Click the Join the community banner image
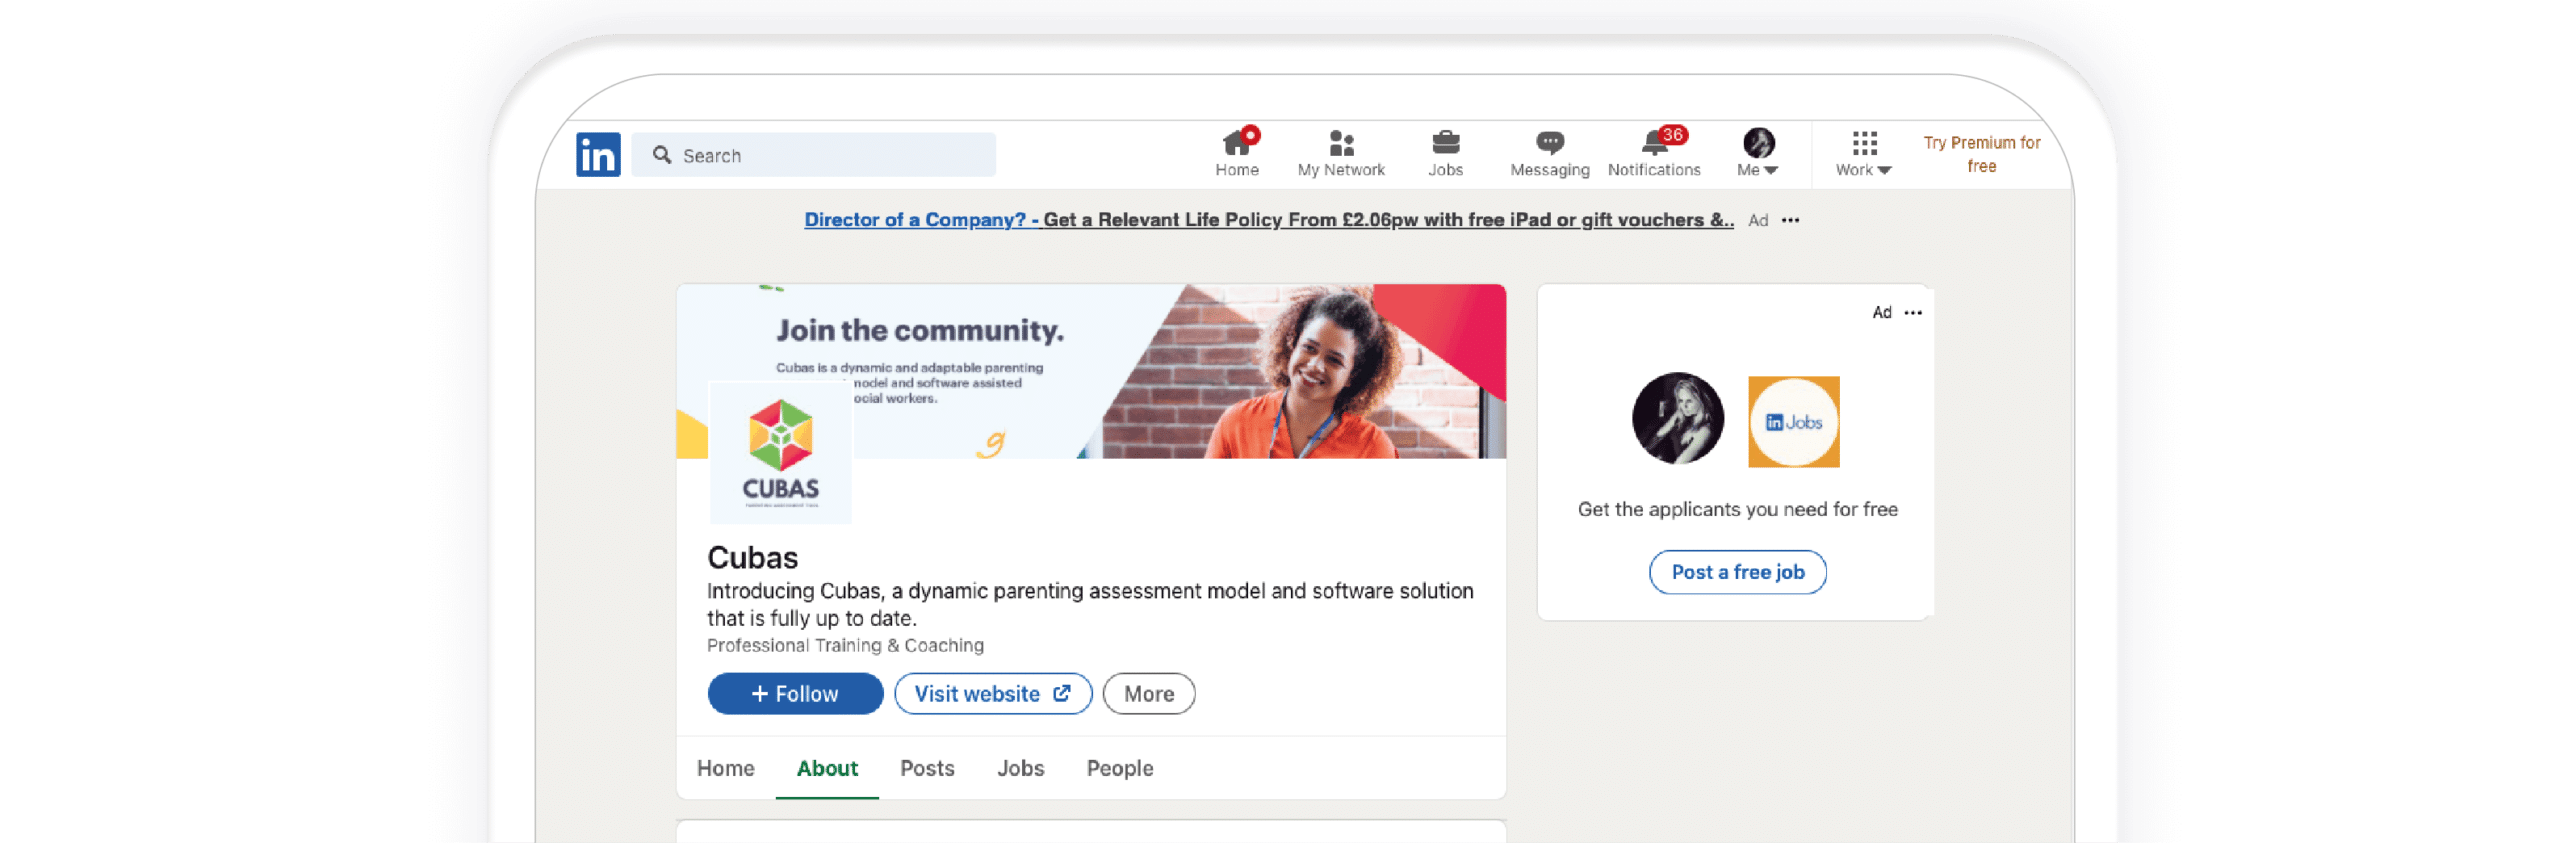The image size is (2560, 843). 1091,371
